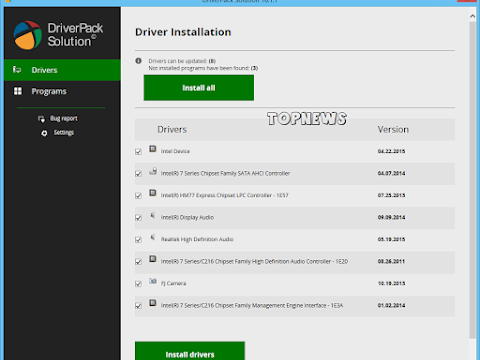Open the Drivers section

tap(62, 70)
